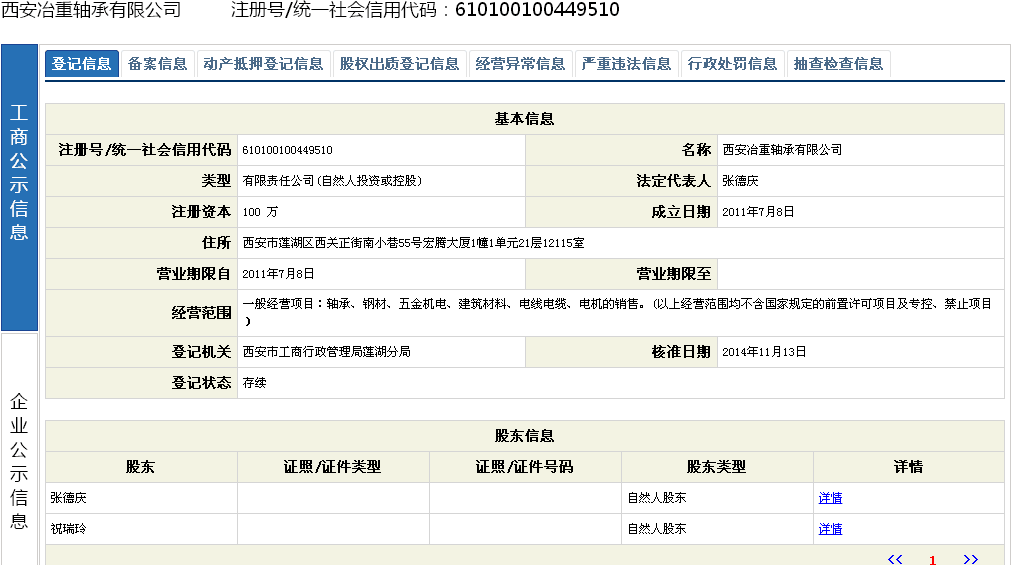Show the 行政处罚信息 tab
1012x565 pixels.
click(x=732, y=64)
